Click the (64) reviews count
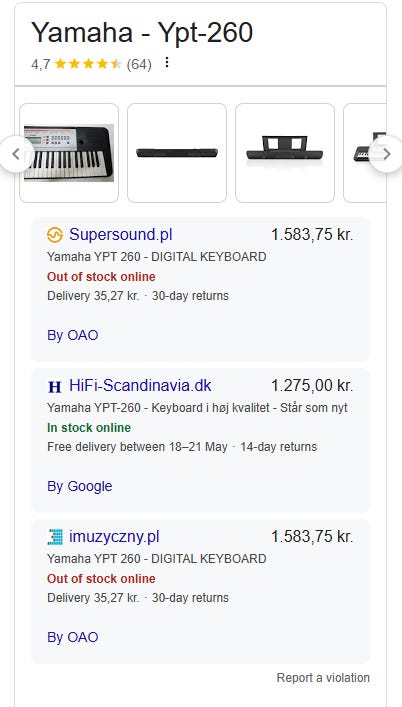Screen dimensions: 402x707 point(139,65)
